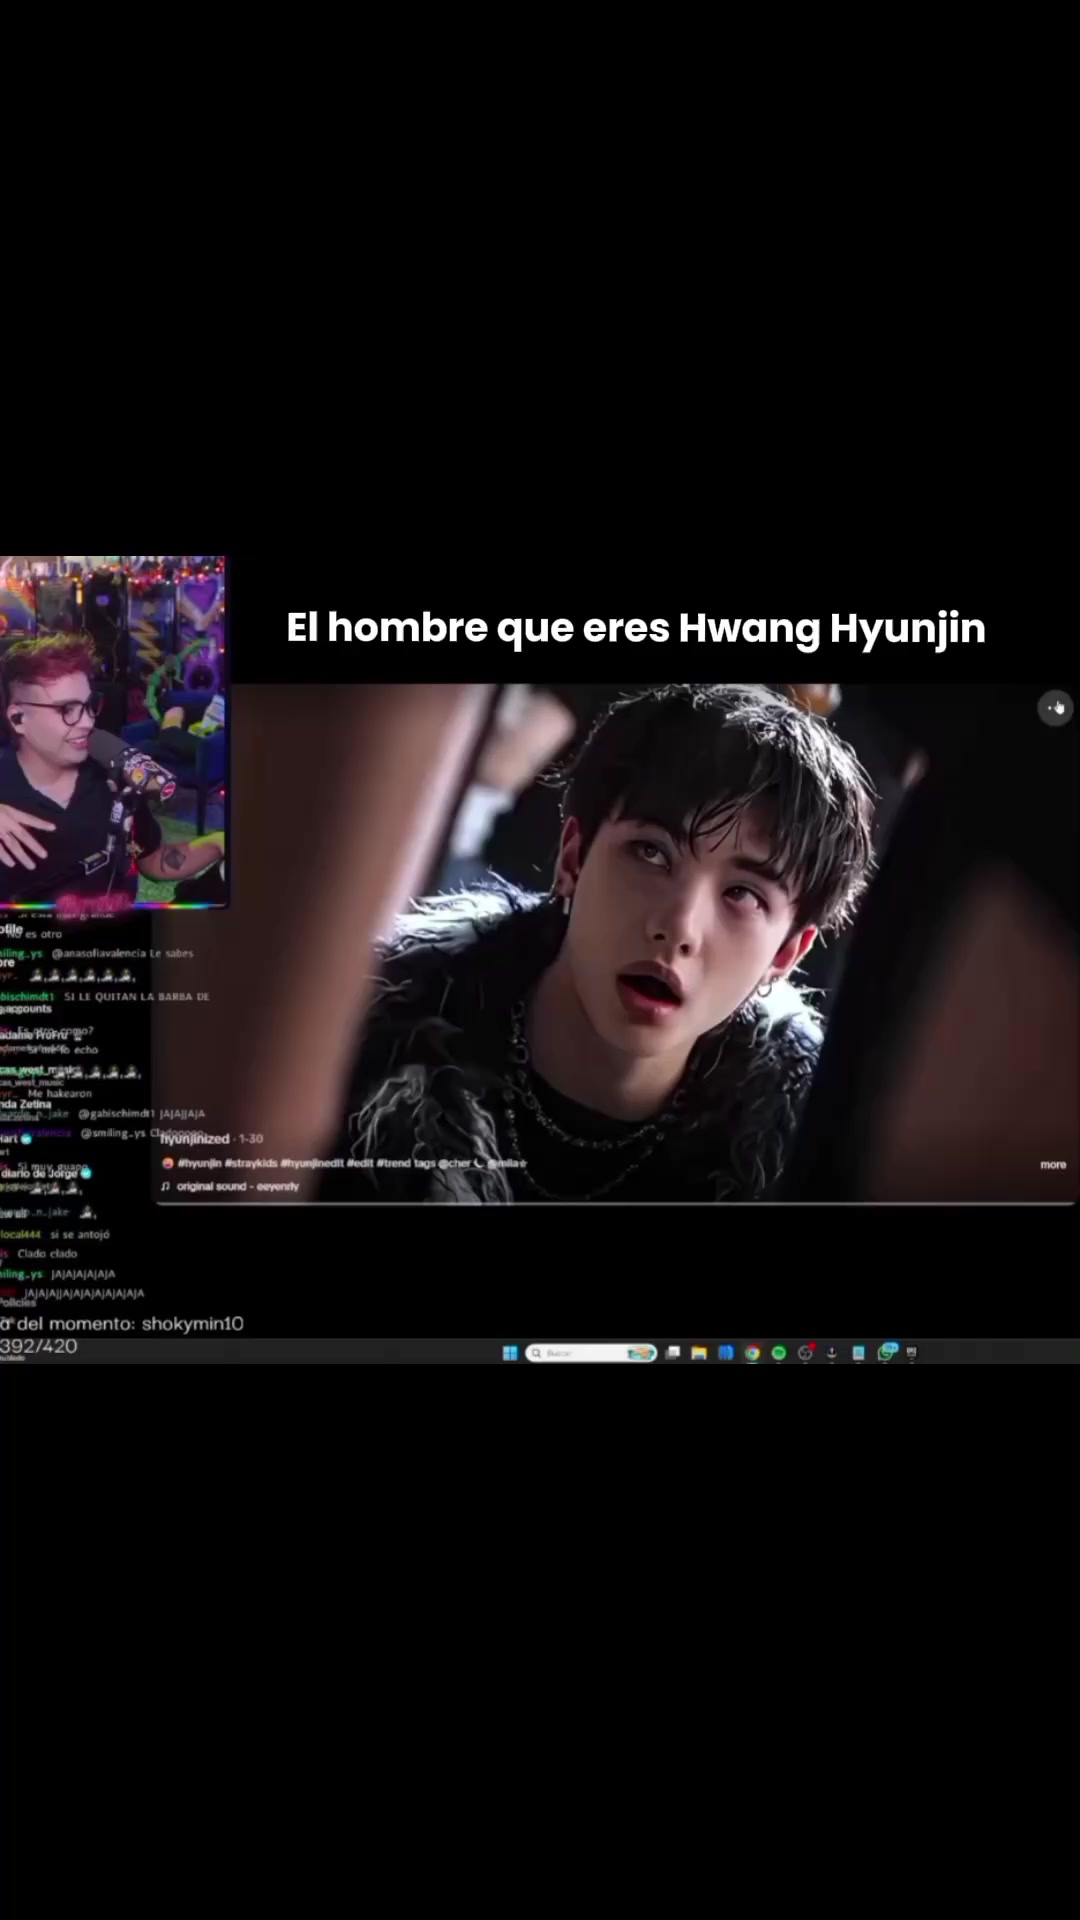Click the streamer webcam overlay
The image size is (1080, 1920).
point(113,732)
